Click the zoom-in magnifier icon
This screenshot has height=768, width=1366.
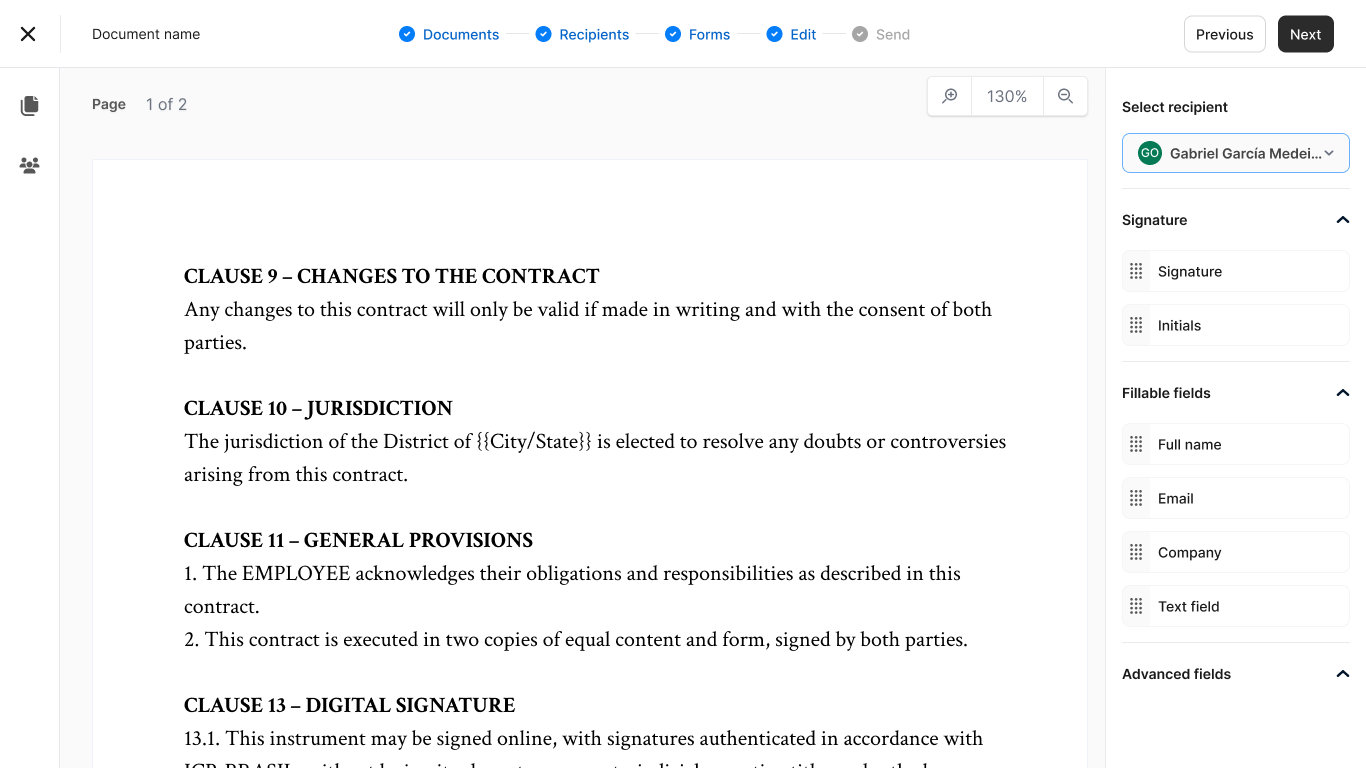(x=948, y=95)
